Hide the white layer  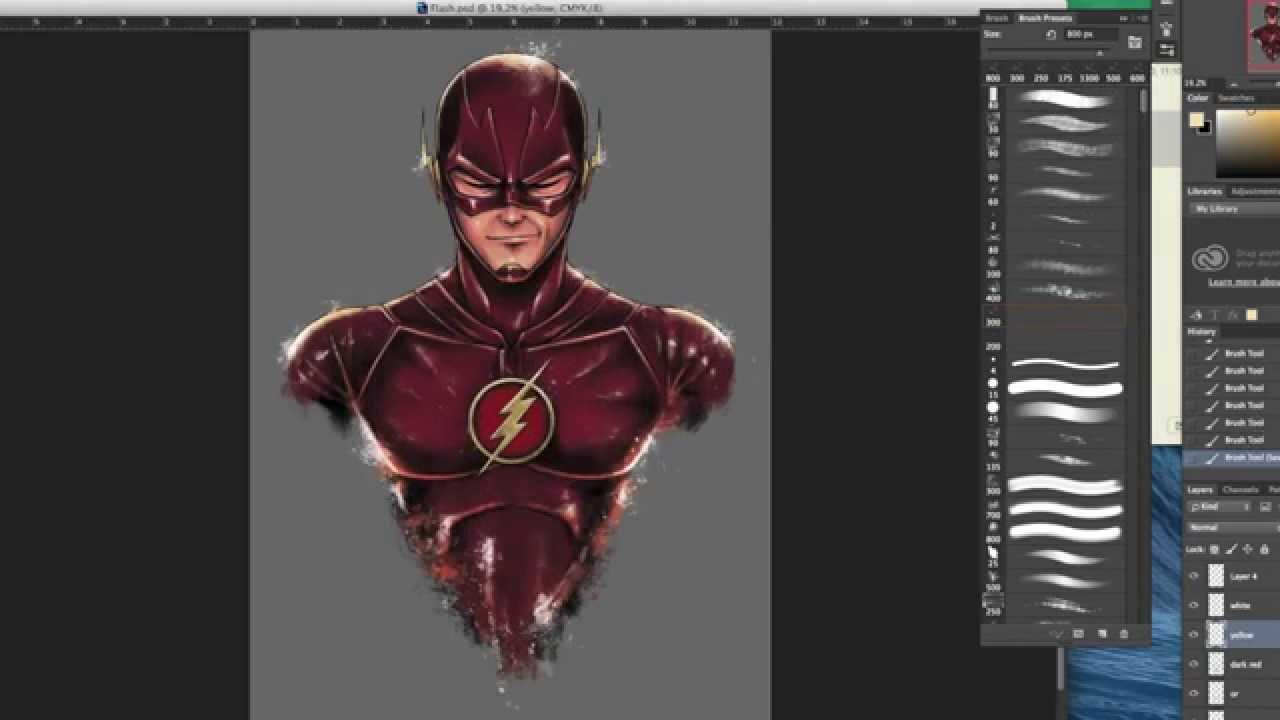point(1194,605)
